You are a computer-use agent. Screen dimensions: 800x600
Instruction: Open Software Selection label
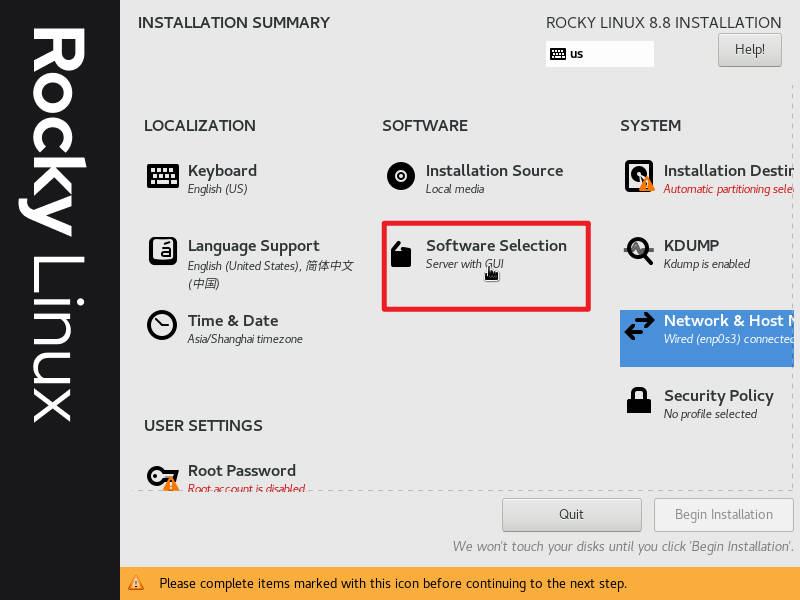[x=496, y=245]
